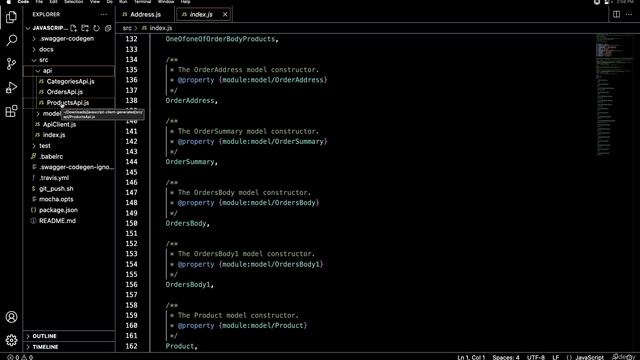
Task: Place cursor on OrderSummary, code line
Action: 191,162
